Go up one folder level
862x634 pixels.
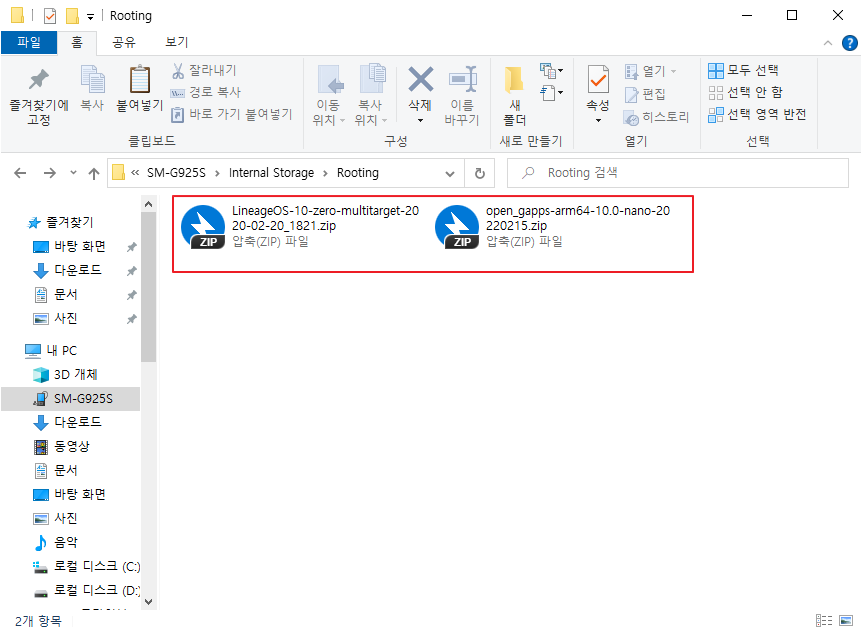[94, 174]
